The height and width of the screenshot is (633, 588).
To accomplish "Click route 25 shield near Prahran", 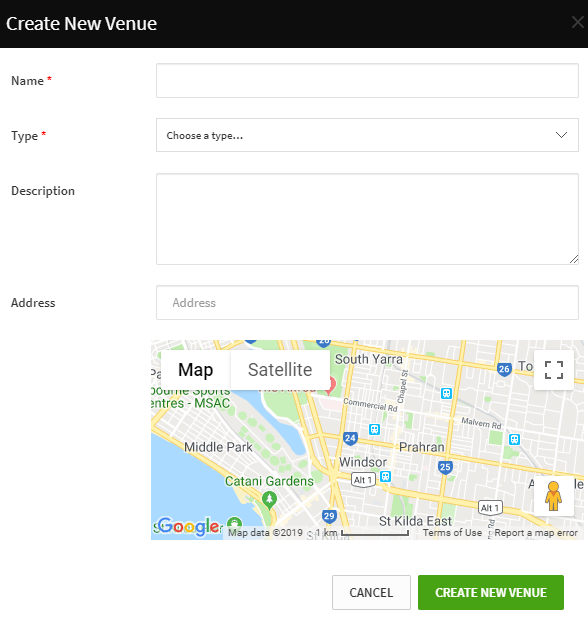I will click(x=445, y=467).
